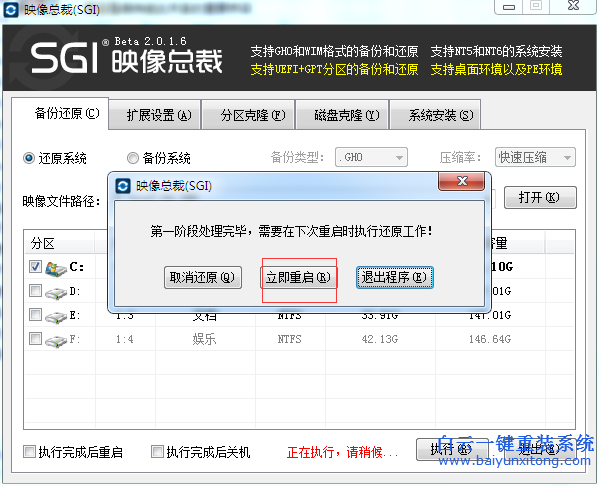
Task: Check the D: partition checkbox
Action: (36, 291)
